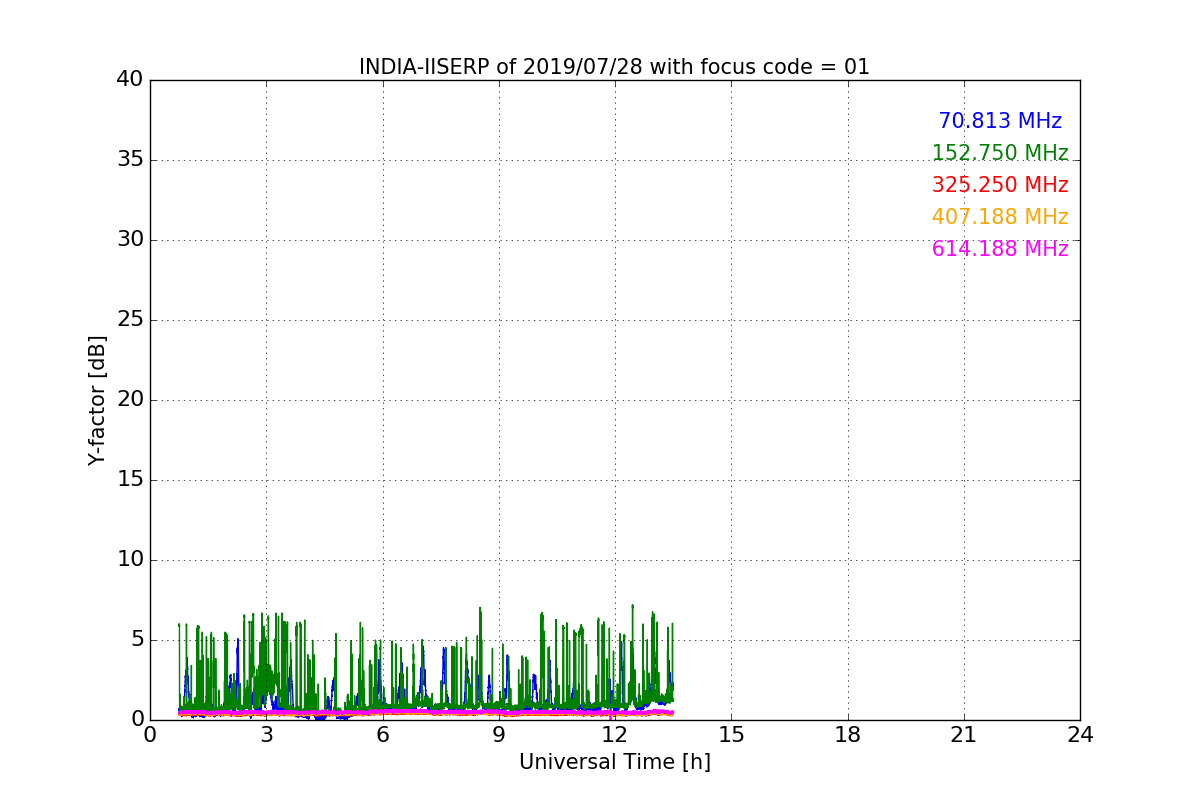Click the y-axis tick label 30
The image size is (1200, 800).
pos(129,240)
